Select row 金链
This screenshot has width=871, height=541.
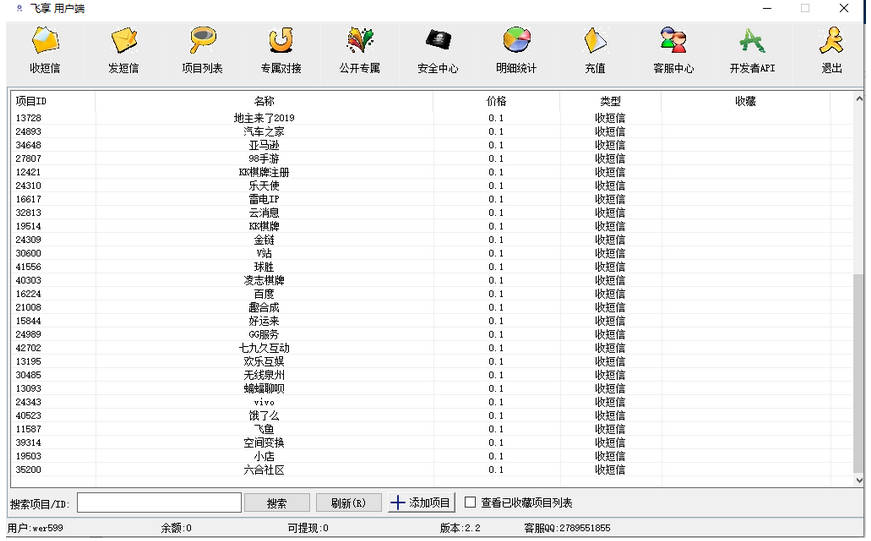tap(432, 239)
